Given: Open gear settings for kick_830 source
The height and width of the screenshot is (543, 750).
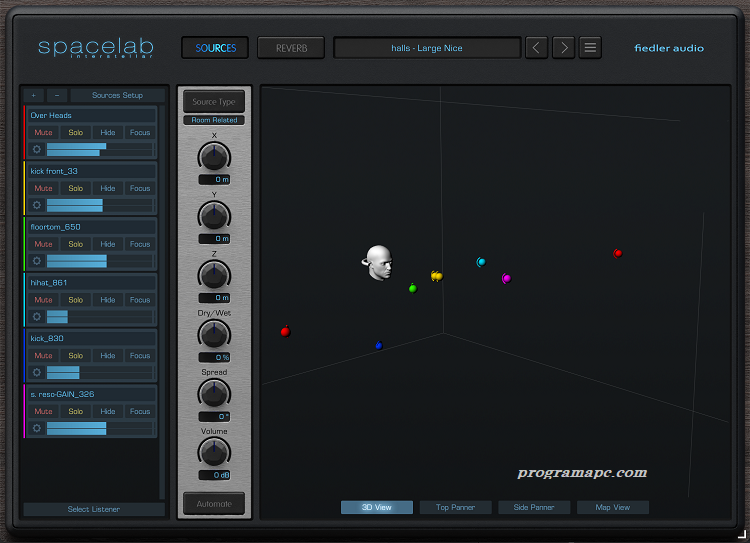Looking at the screenshot, I should point(37,372).
